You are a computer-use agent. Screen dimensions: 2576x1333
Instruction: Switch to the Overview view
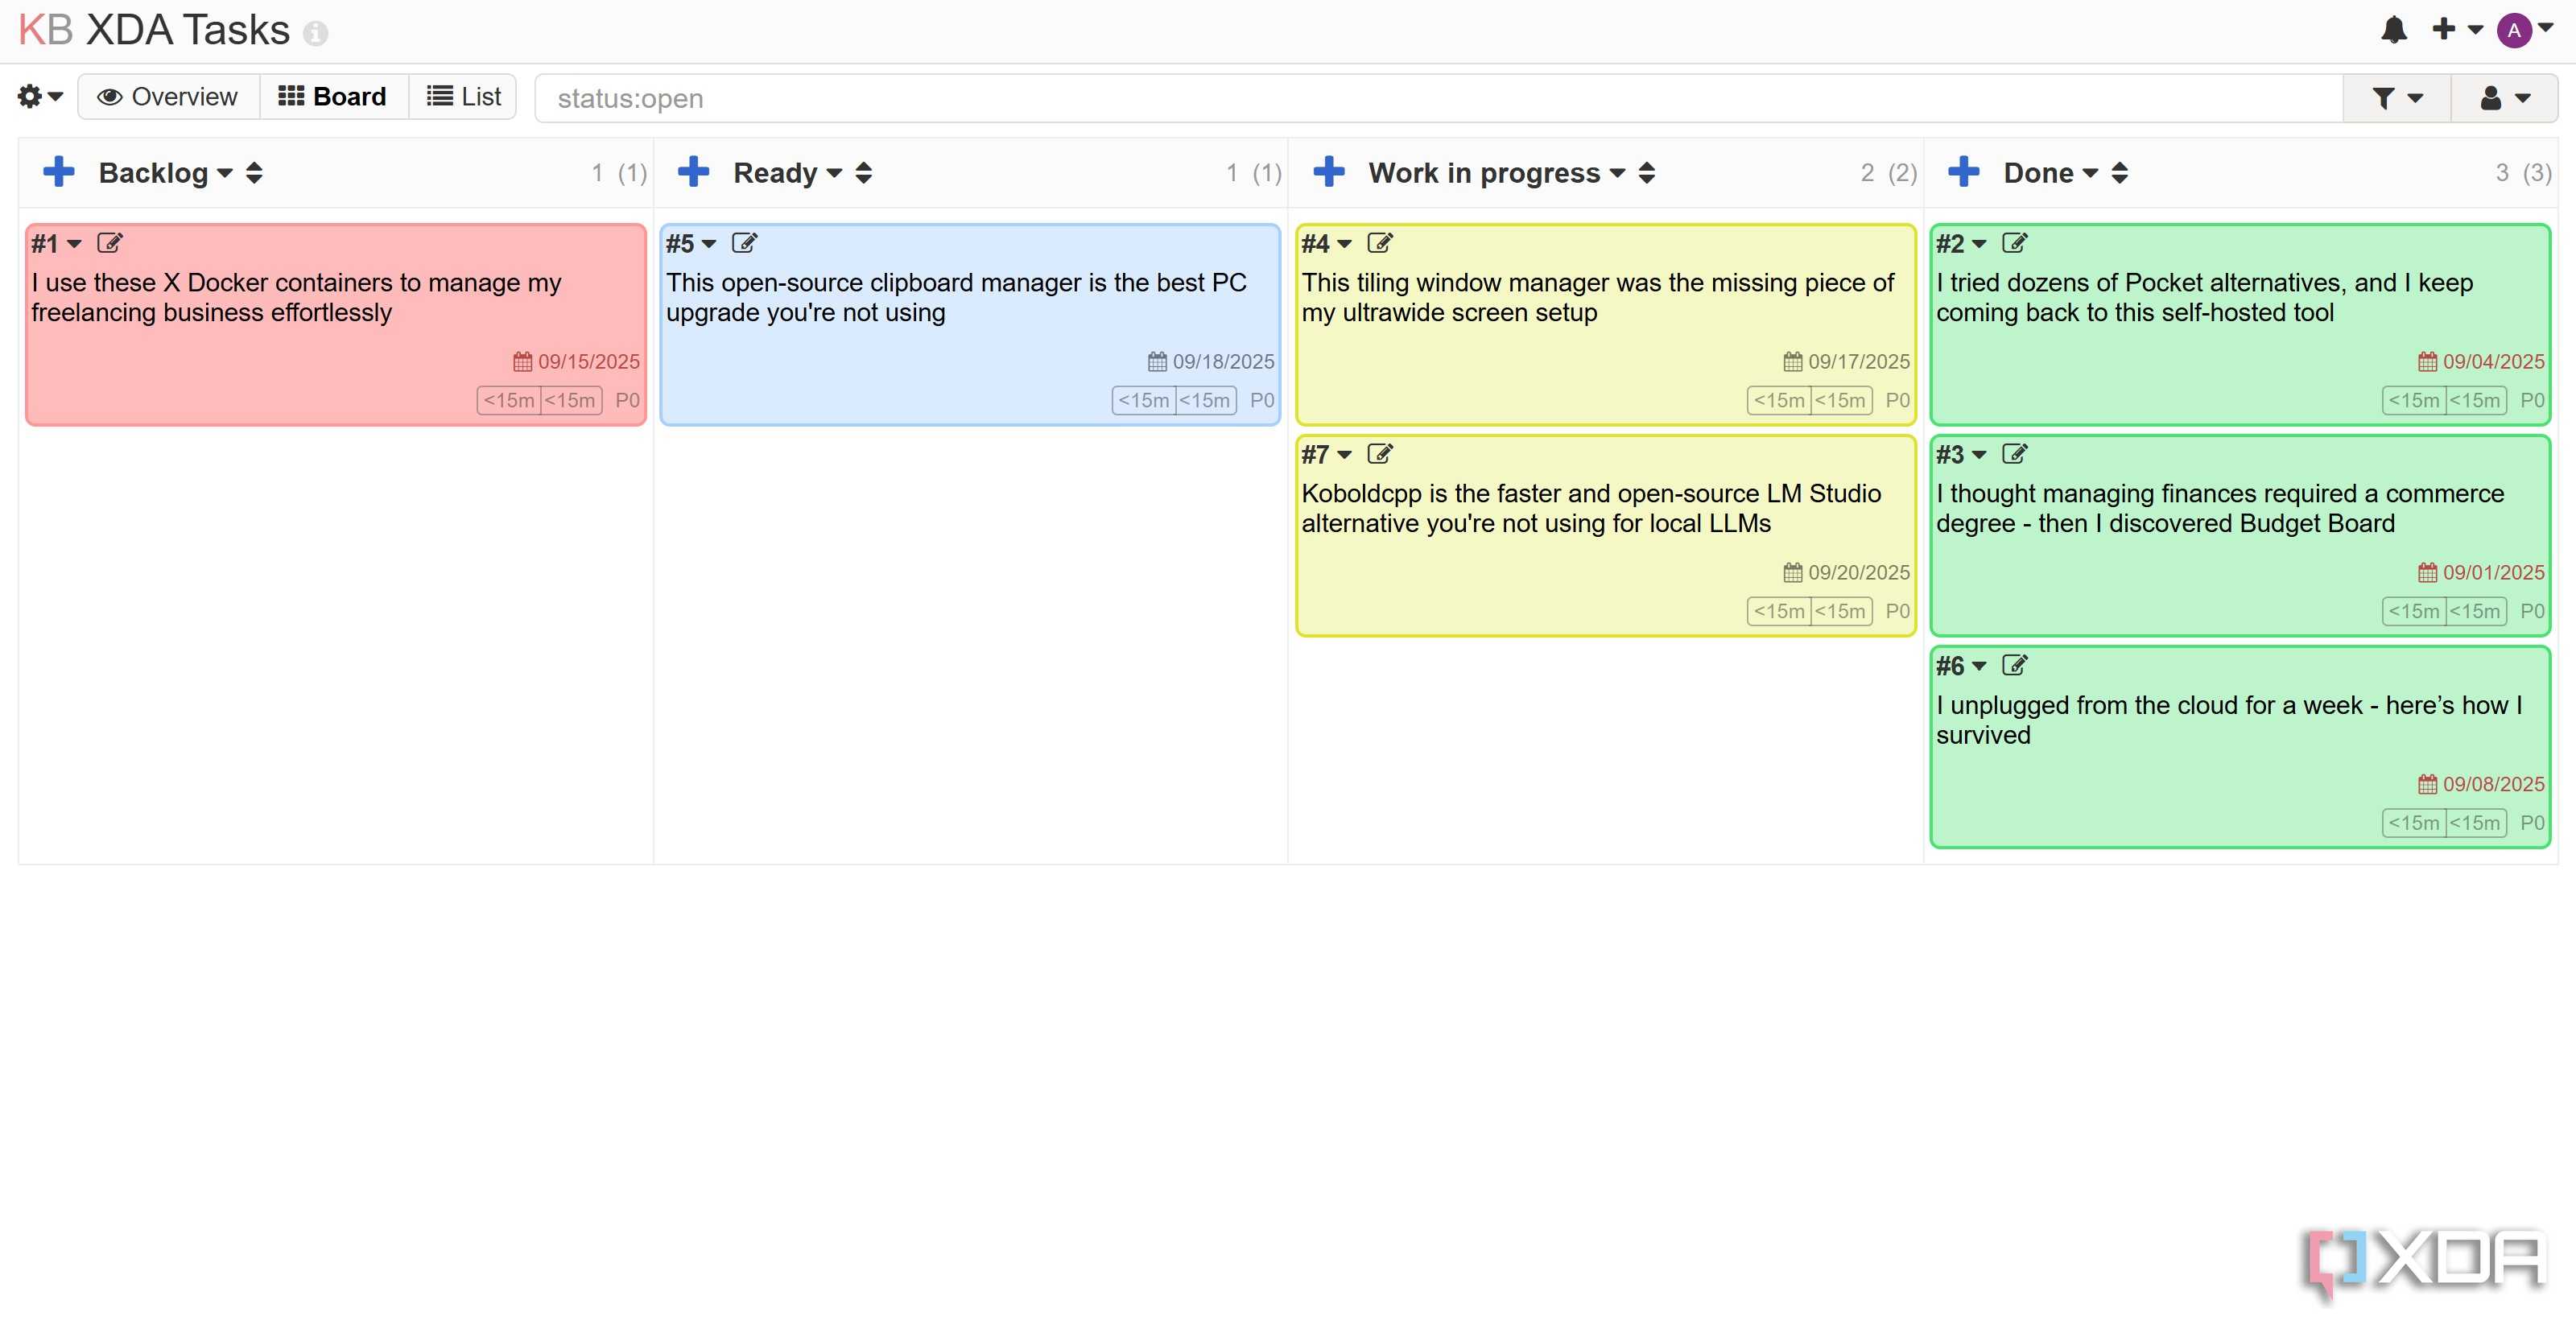click(x=168, y=97)
